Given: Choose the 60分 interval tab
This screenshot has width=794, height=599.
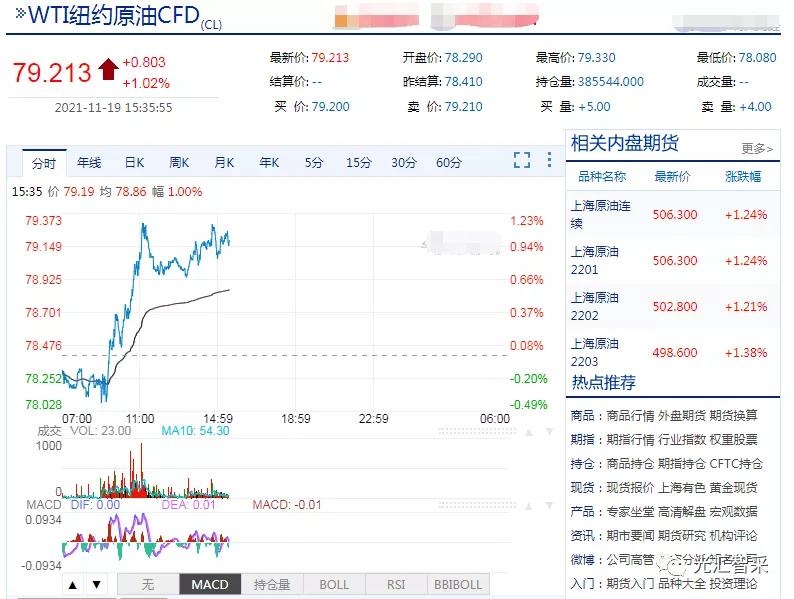Looking at the screenshot, I should (x=449, y=162).
